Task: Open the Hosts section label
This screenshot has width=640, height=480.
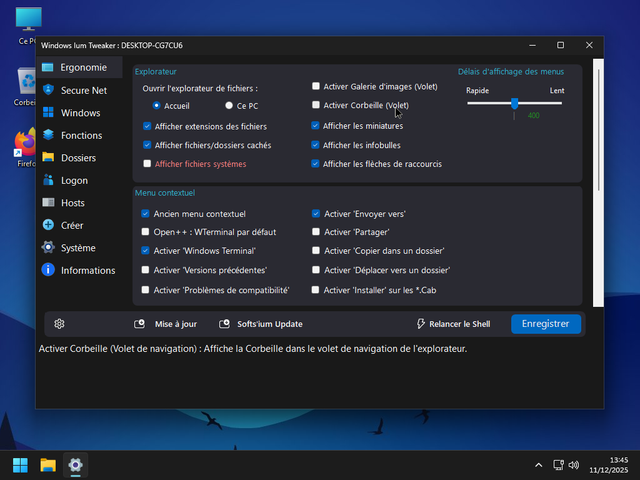Action: click(x=73, y=203)
